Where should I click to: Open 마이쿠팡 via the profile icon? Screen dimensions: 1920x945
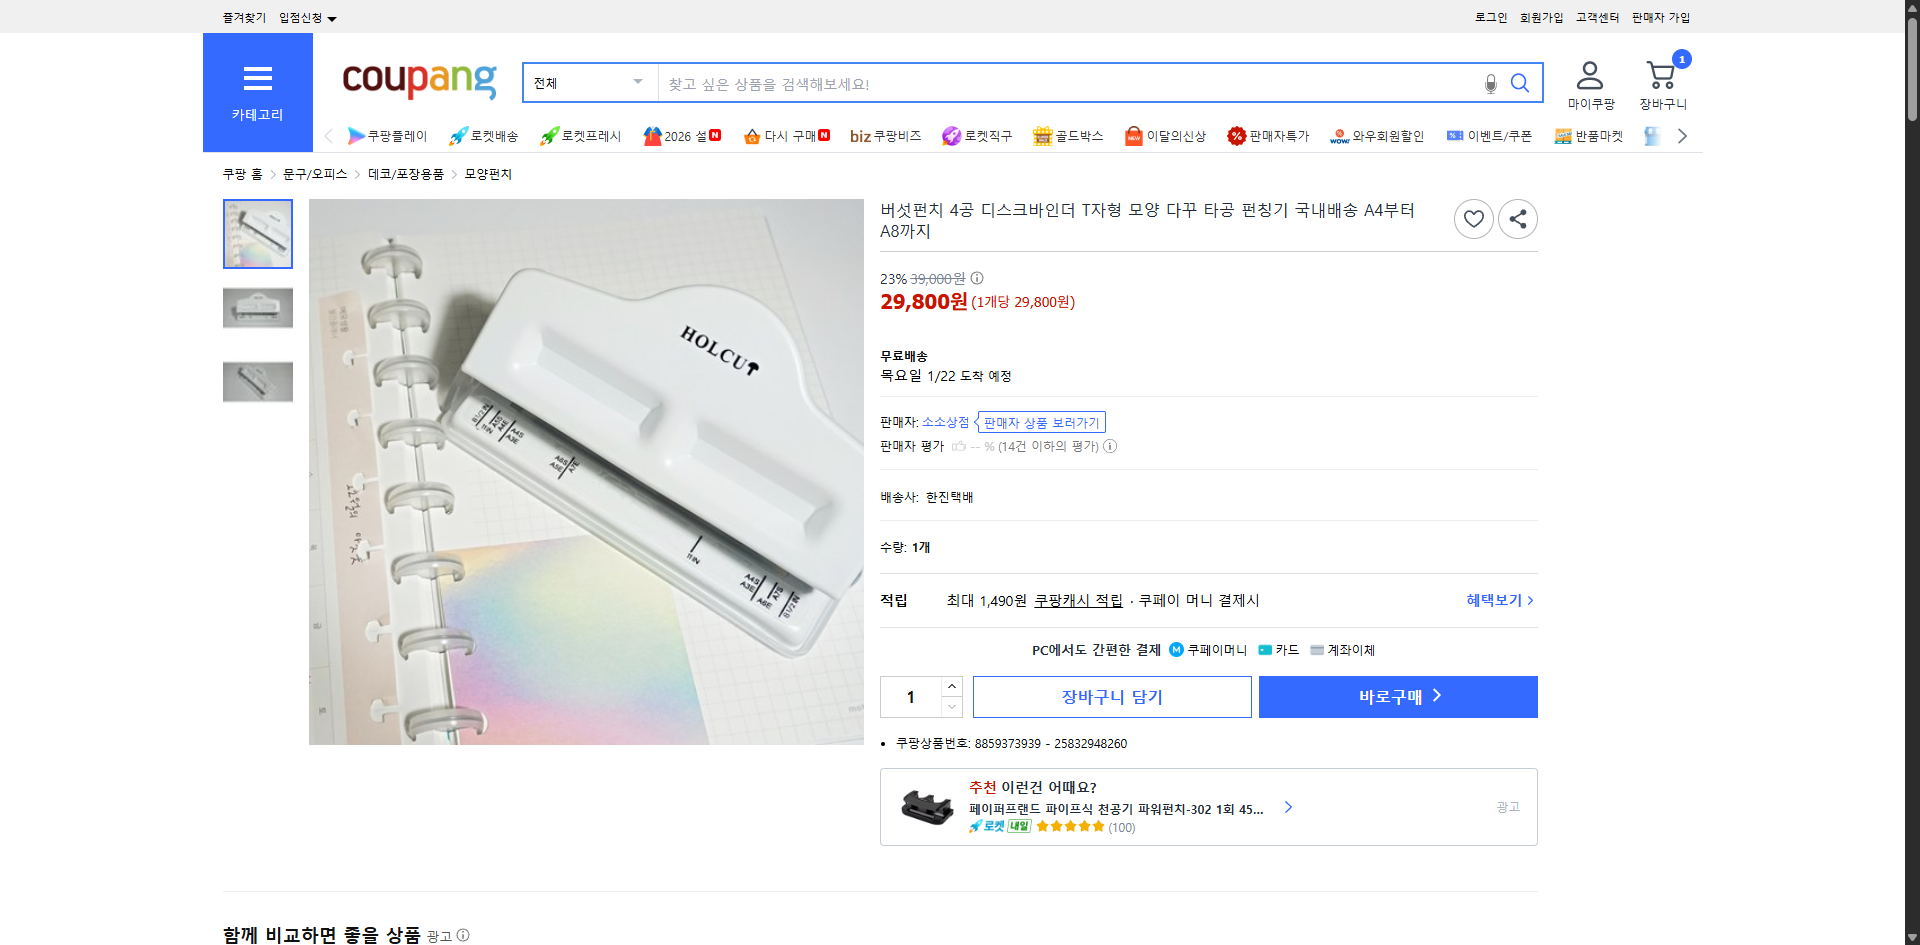click(1589, 80)
